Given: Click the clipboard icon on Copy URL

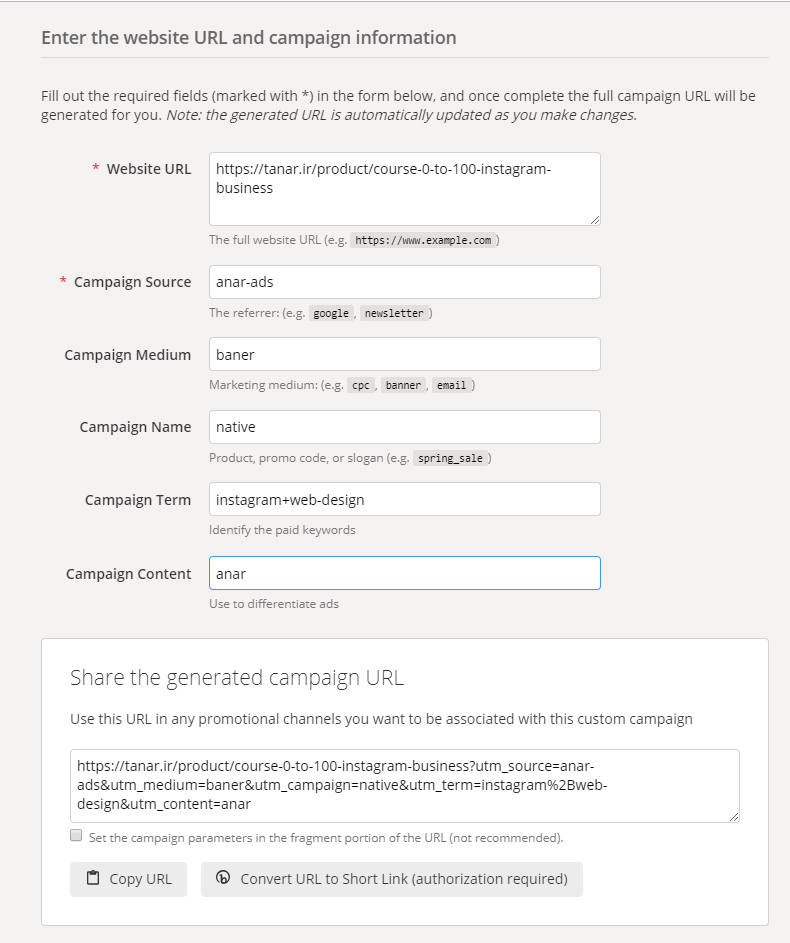Looking at the screenshot, I should pyautogui.click(x=93, y=879).
